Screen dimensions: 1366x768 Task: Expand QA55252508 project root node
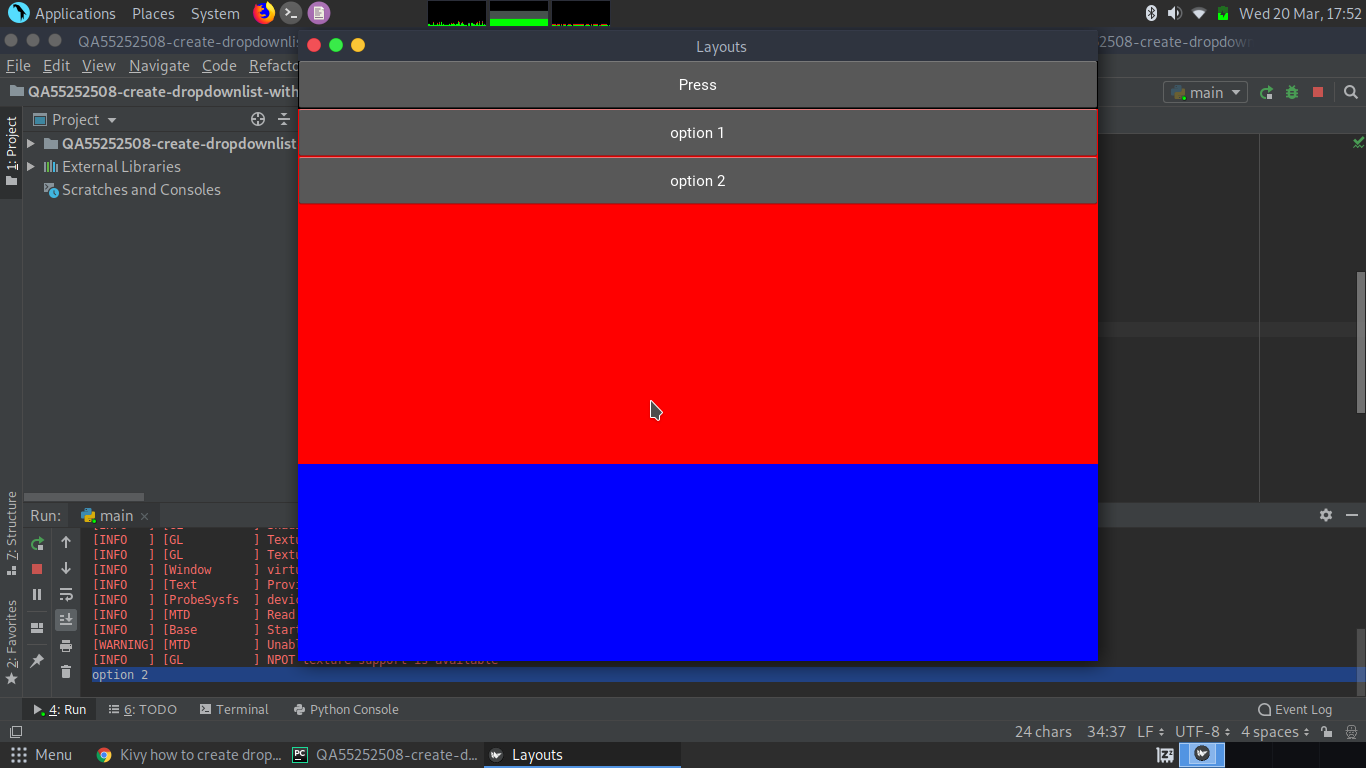tap(31, 143)
